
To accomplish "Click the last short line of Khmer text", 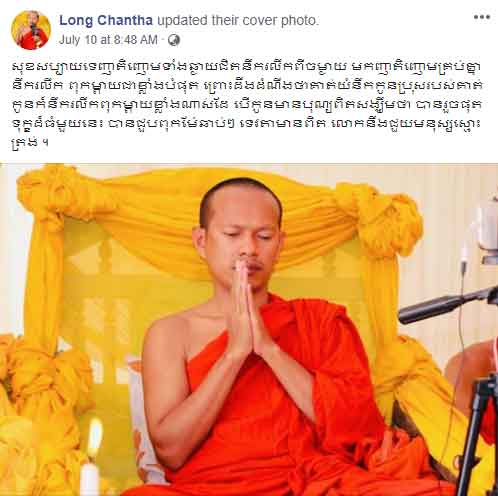I will pos(30,145).
